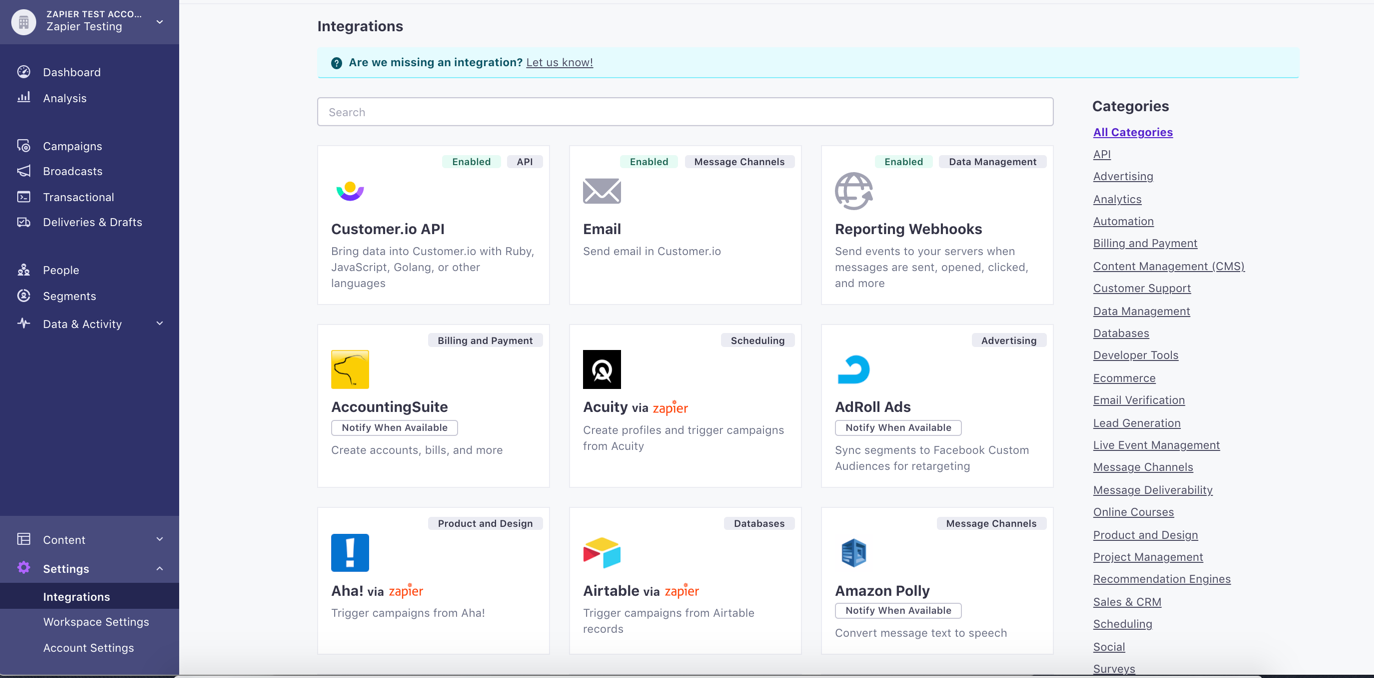Open the Reporting Webhooks globe icon
The image size is (1374, 678).
click(x=853, y=189)
